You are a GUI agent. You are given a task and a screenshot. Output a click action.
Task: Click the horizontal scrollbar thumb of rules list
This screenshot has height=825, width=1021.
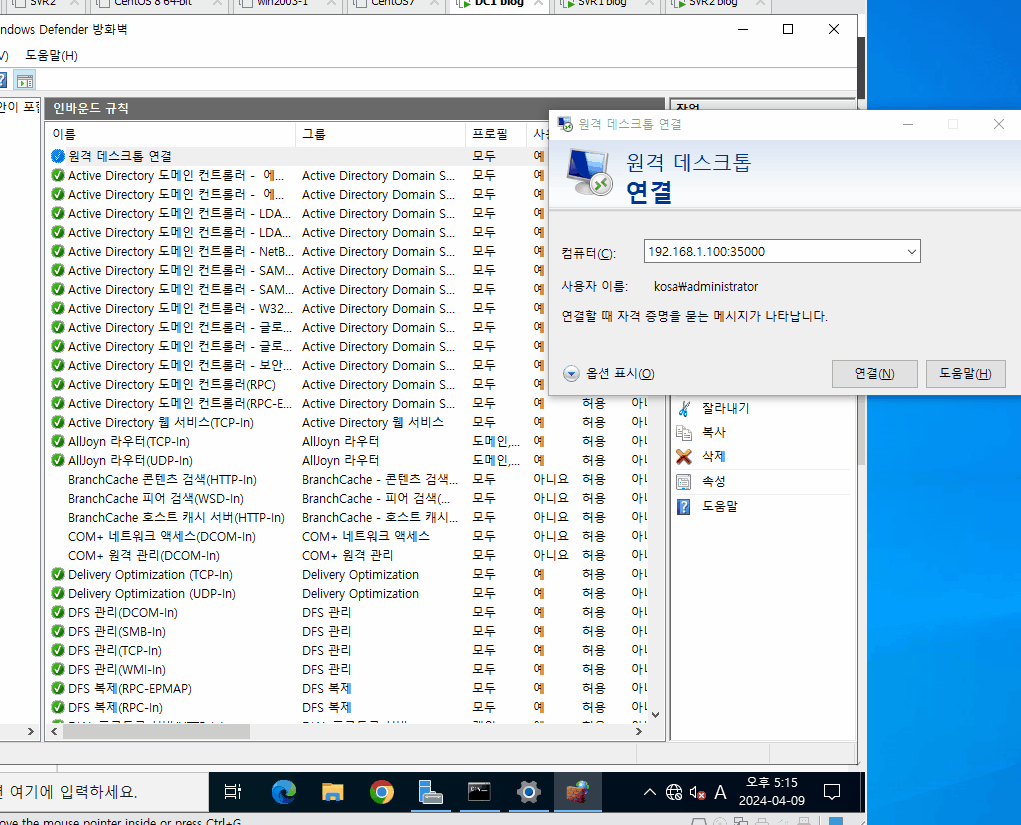coord(156,731)
